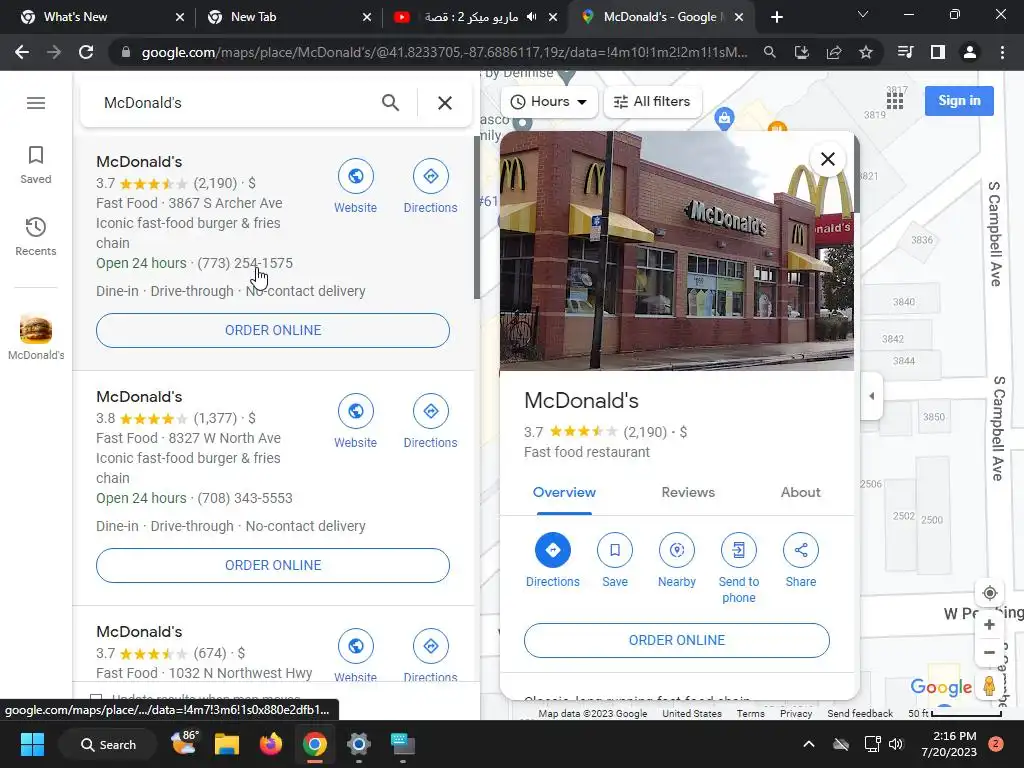
Task: Show your location on map
Action: click(x=989, y=593)
